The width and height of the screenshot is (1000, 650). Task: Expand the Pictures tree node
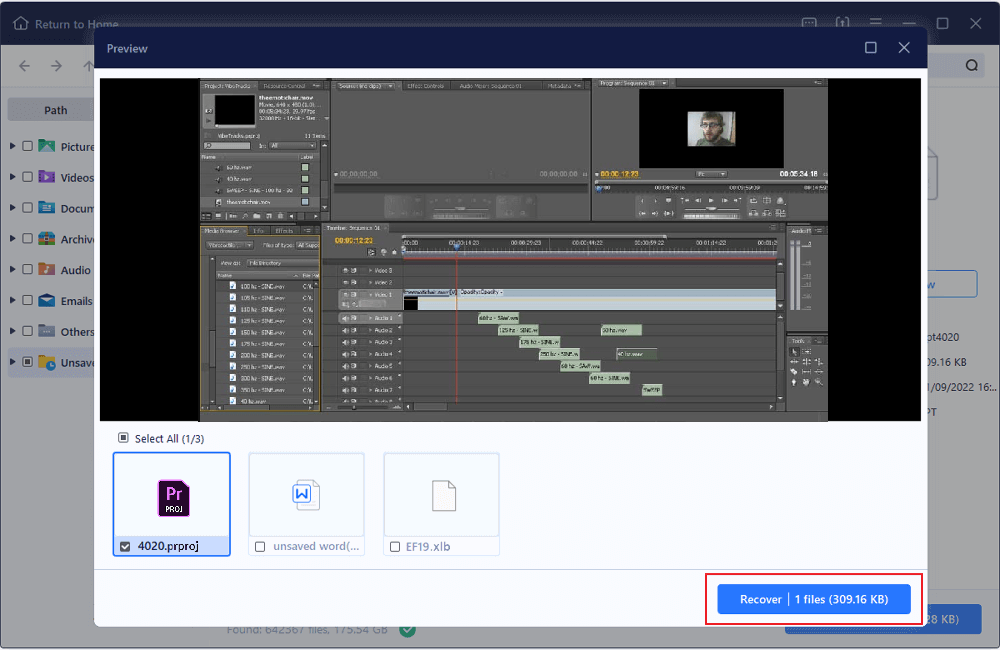tap(12, 147)
